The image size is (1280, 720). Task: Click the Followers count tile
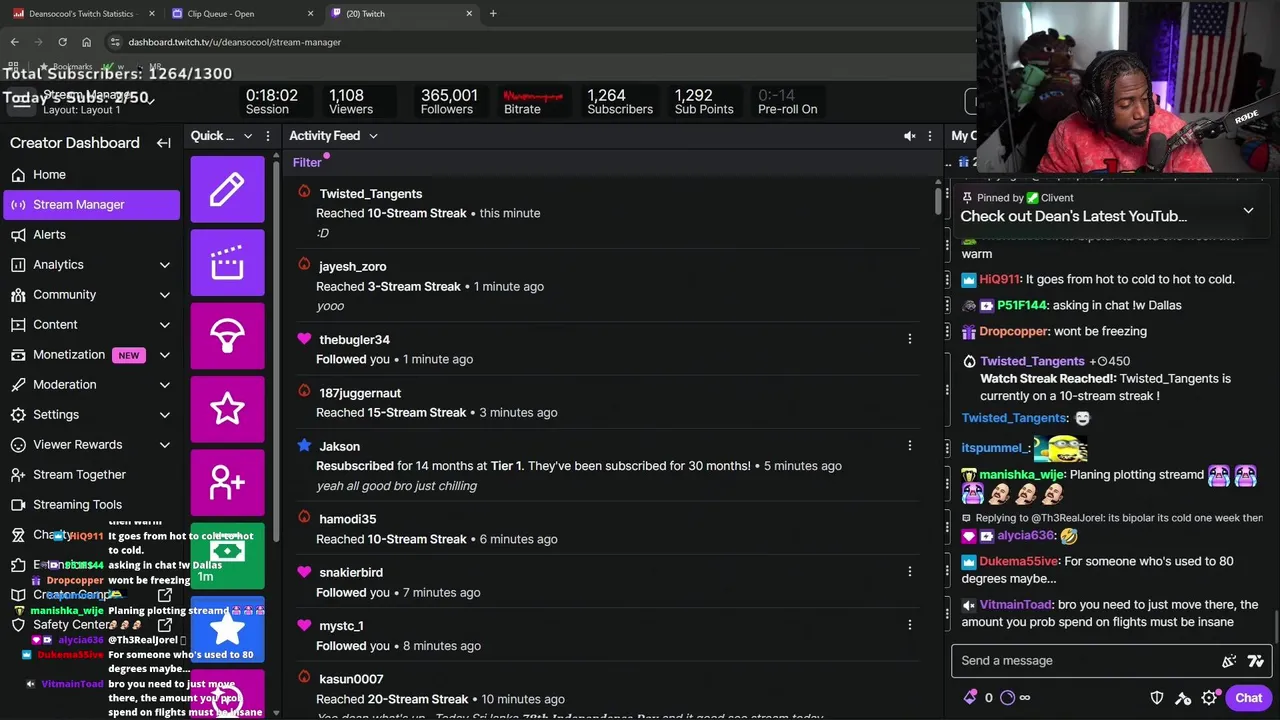(x=448, y=102)
